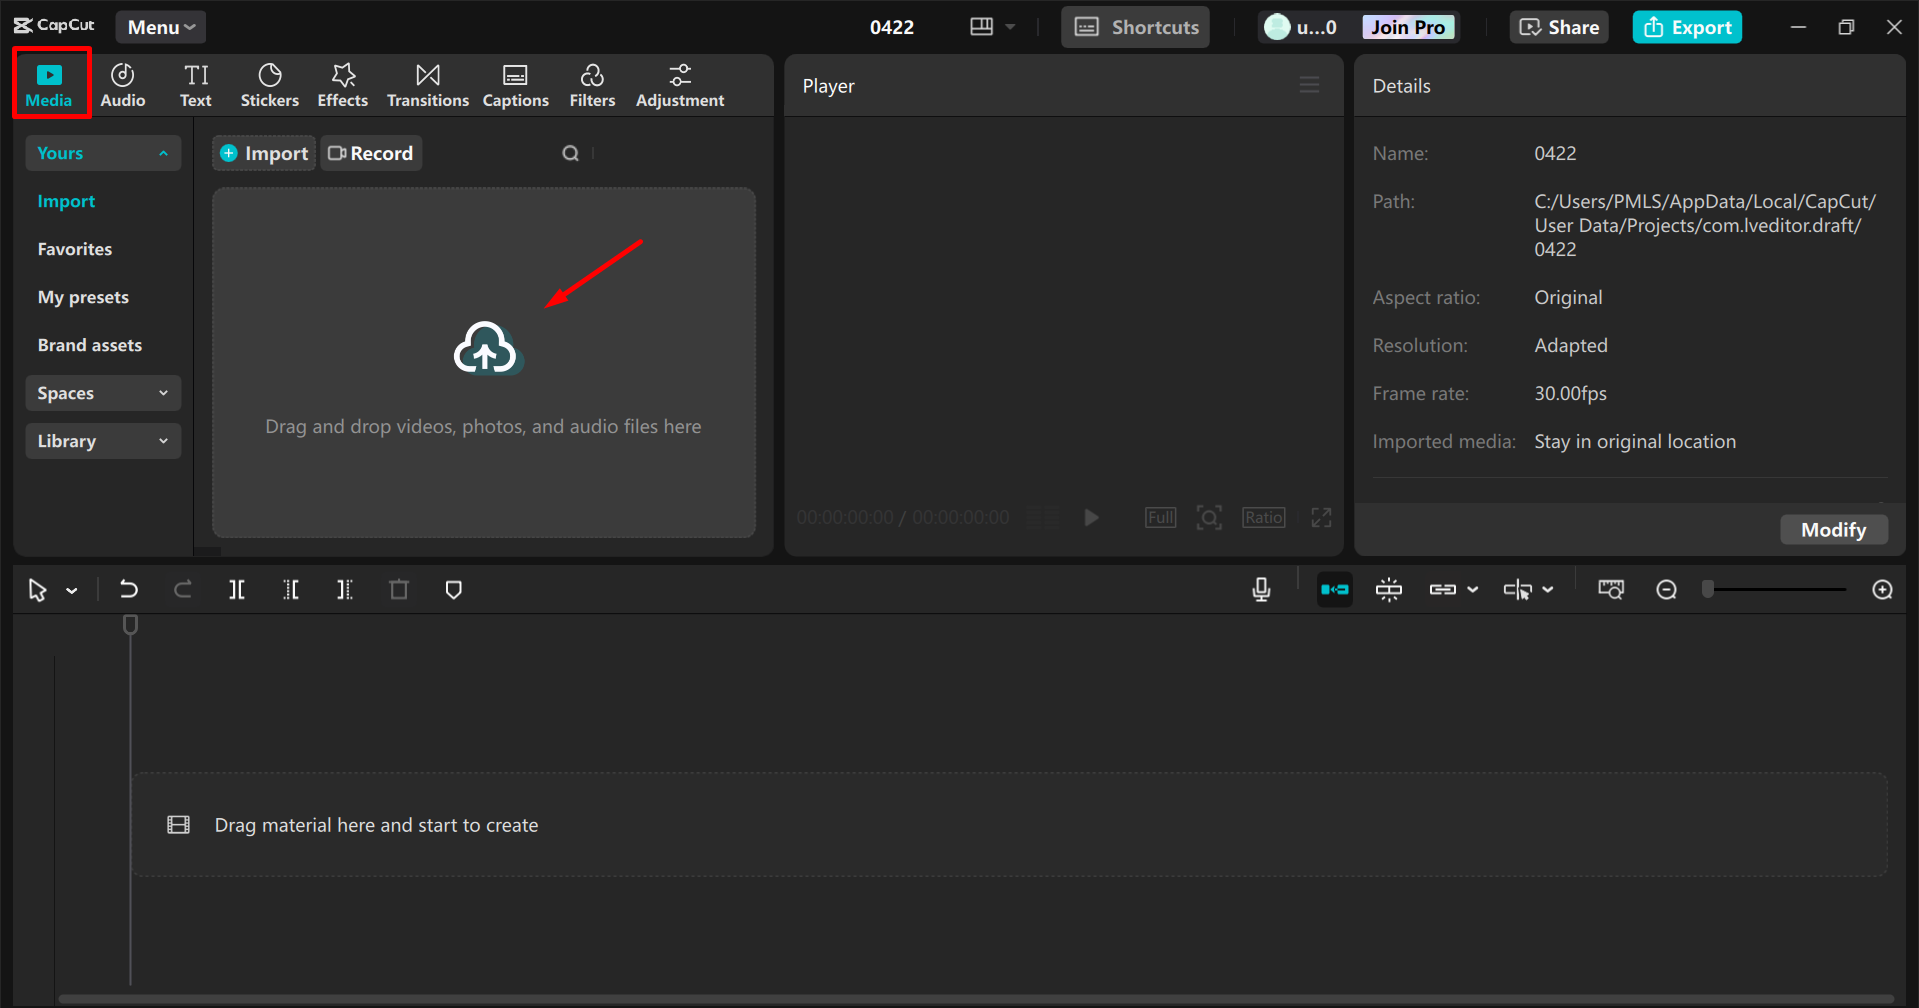Open the Ratio selector in Player
The width and height of the screenshot is (1919, 1008).
[1264, 517]
